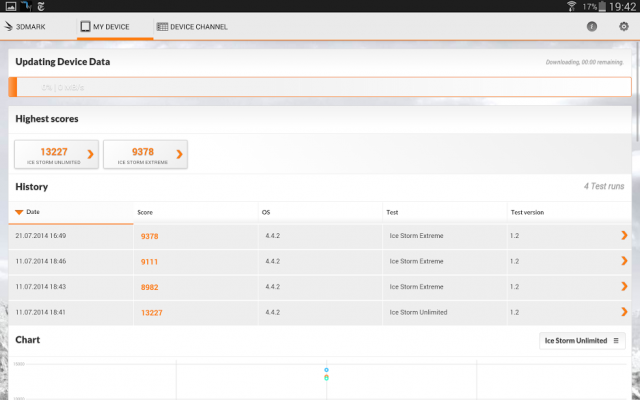This screenshot has width=640, height=400.
Task: Switch to the MY DEVICE tab
Action: [115, 27]
